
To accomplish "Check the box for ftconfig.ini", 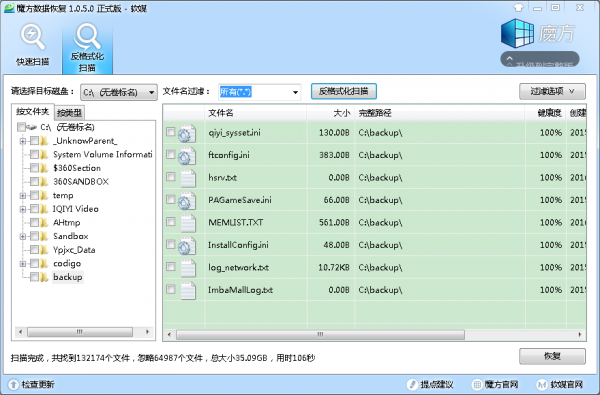I will point(171,154).
